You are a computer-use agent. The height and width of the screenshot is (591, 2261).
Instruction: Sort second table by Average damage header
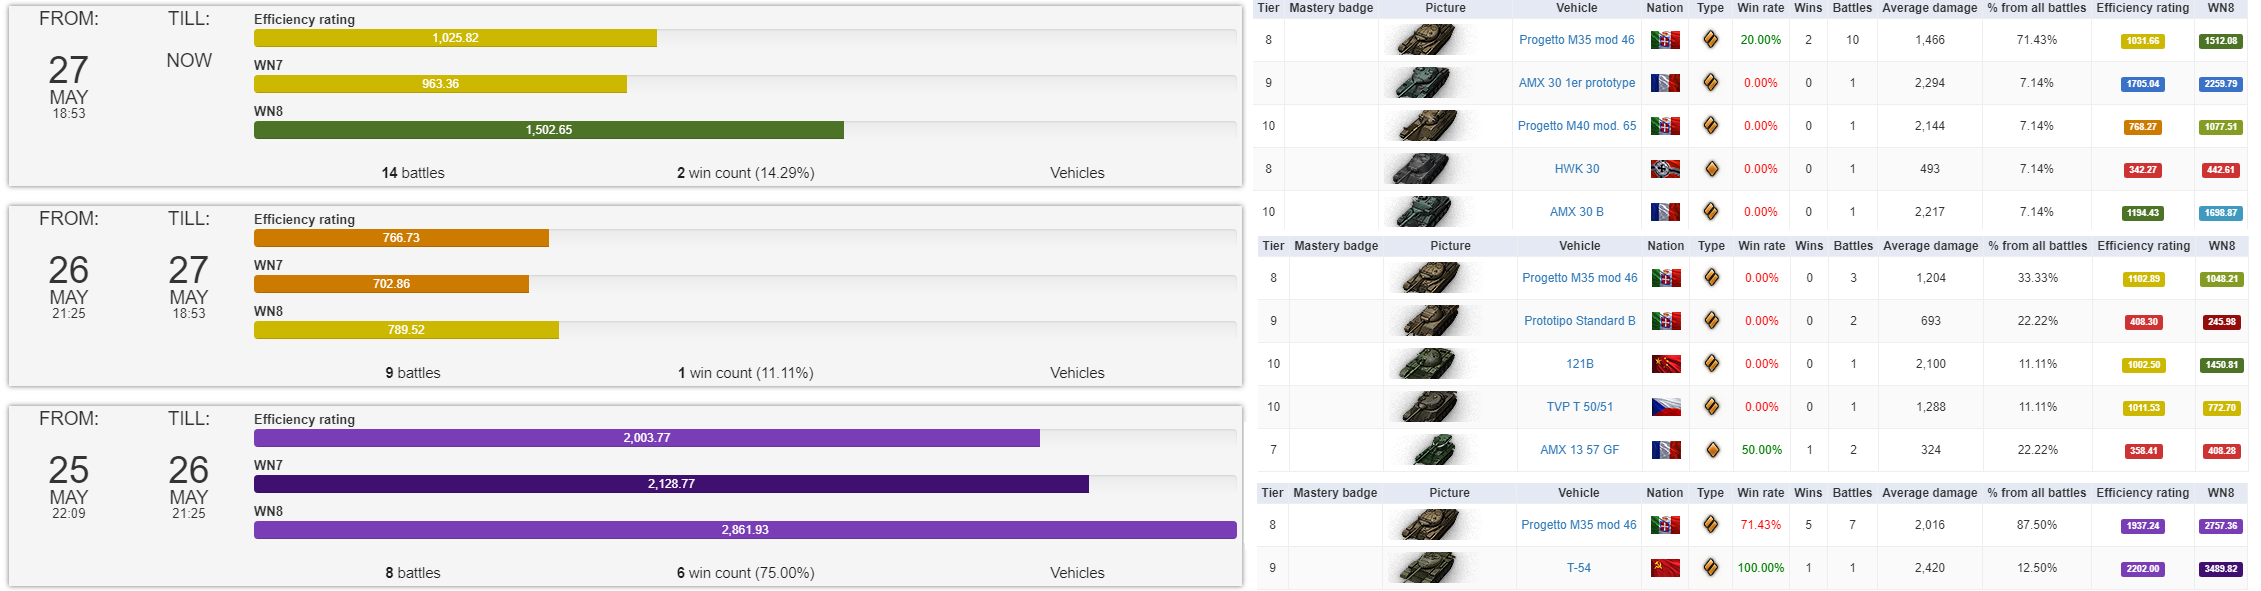[1931, 246]
